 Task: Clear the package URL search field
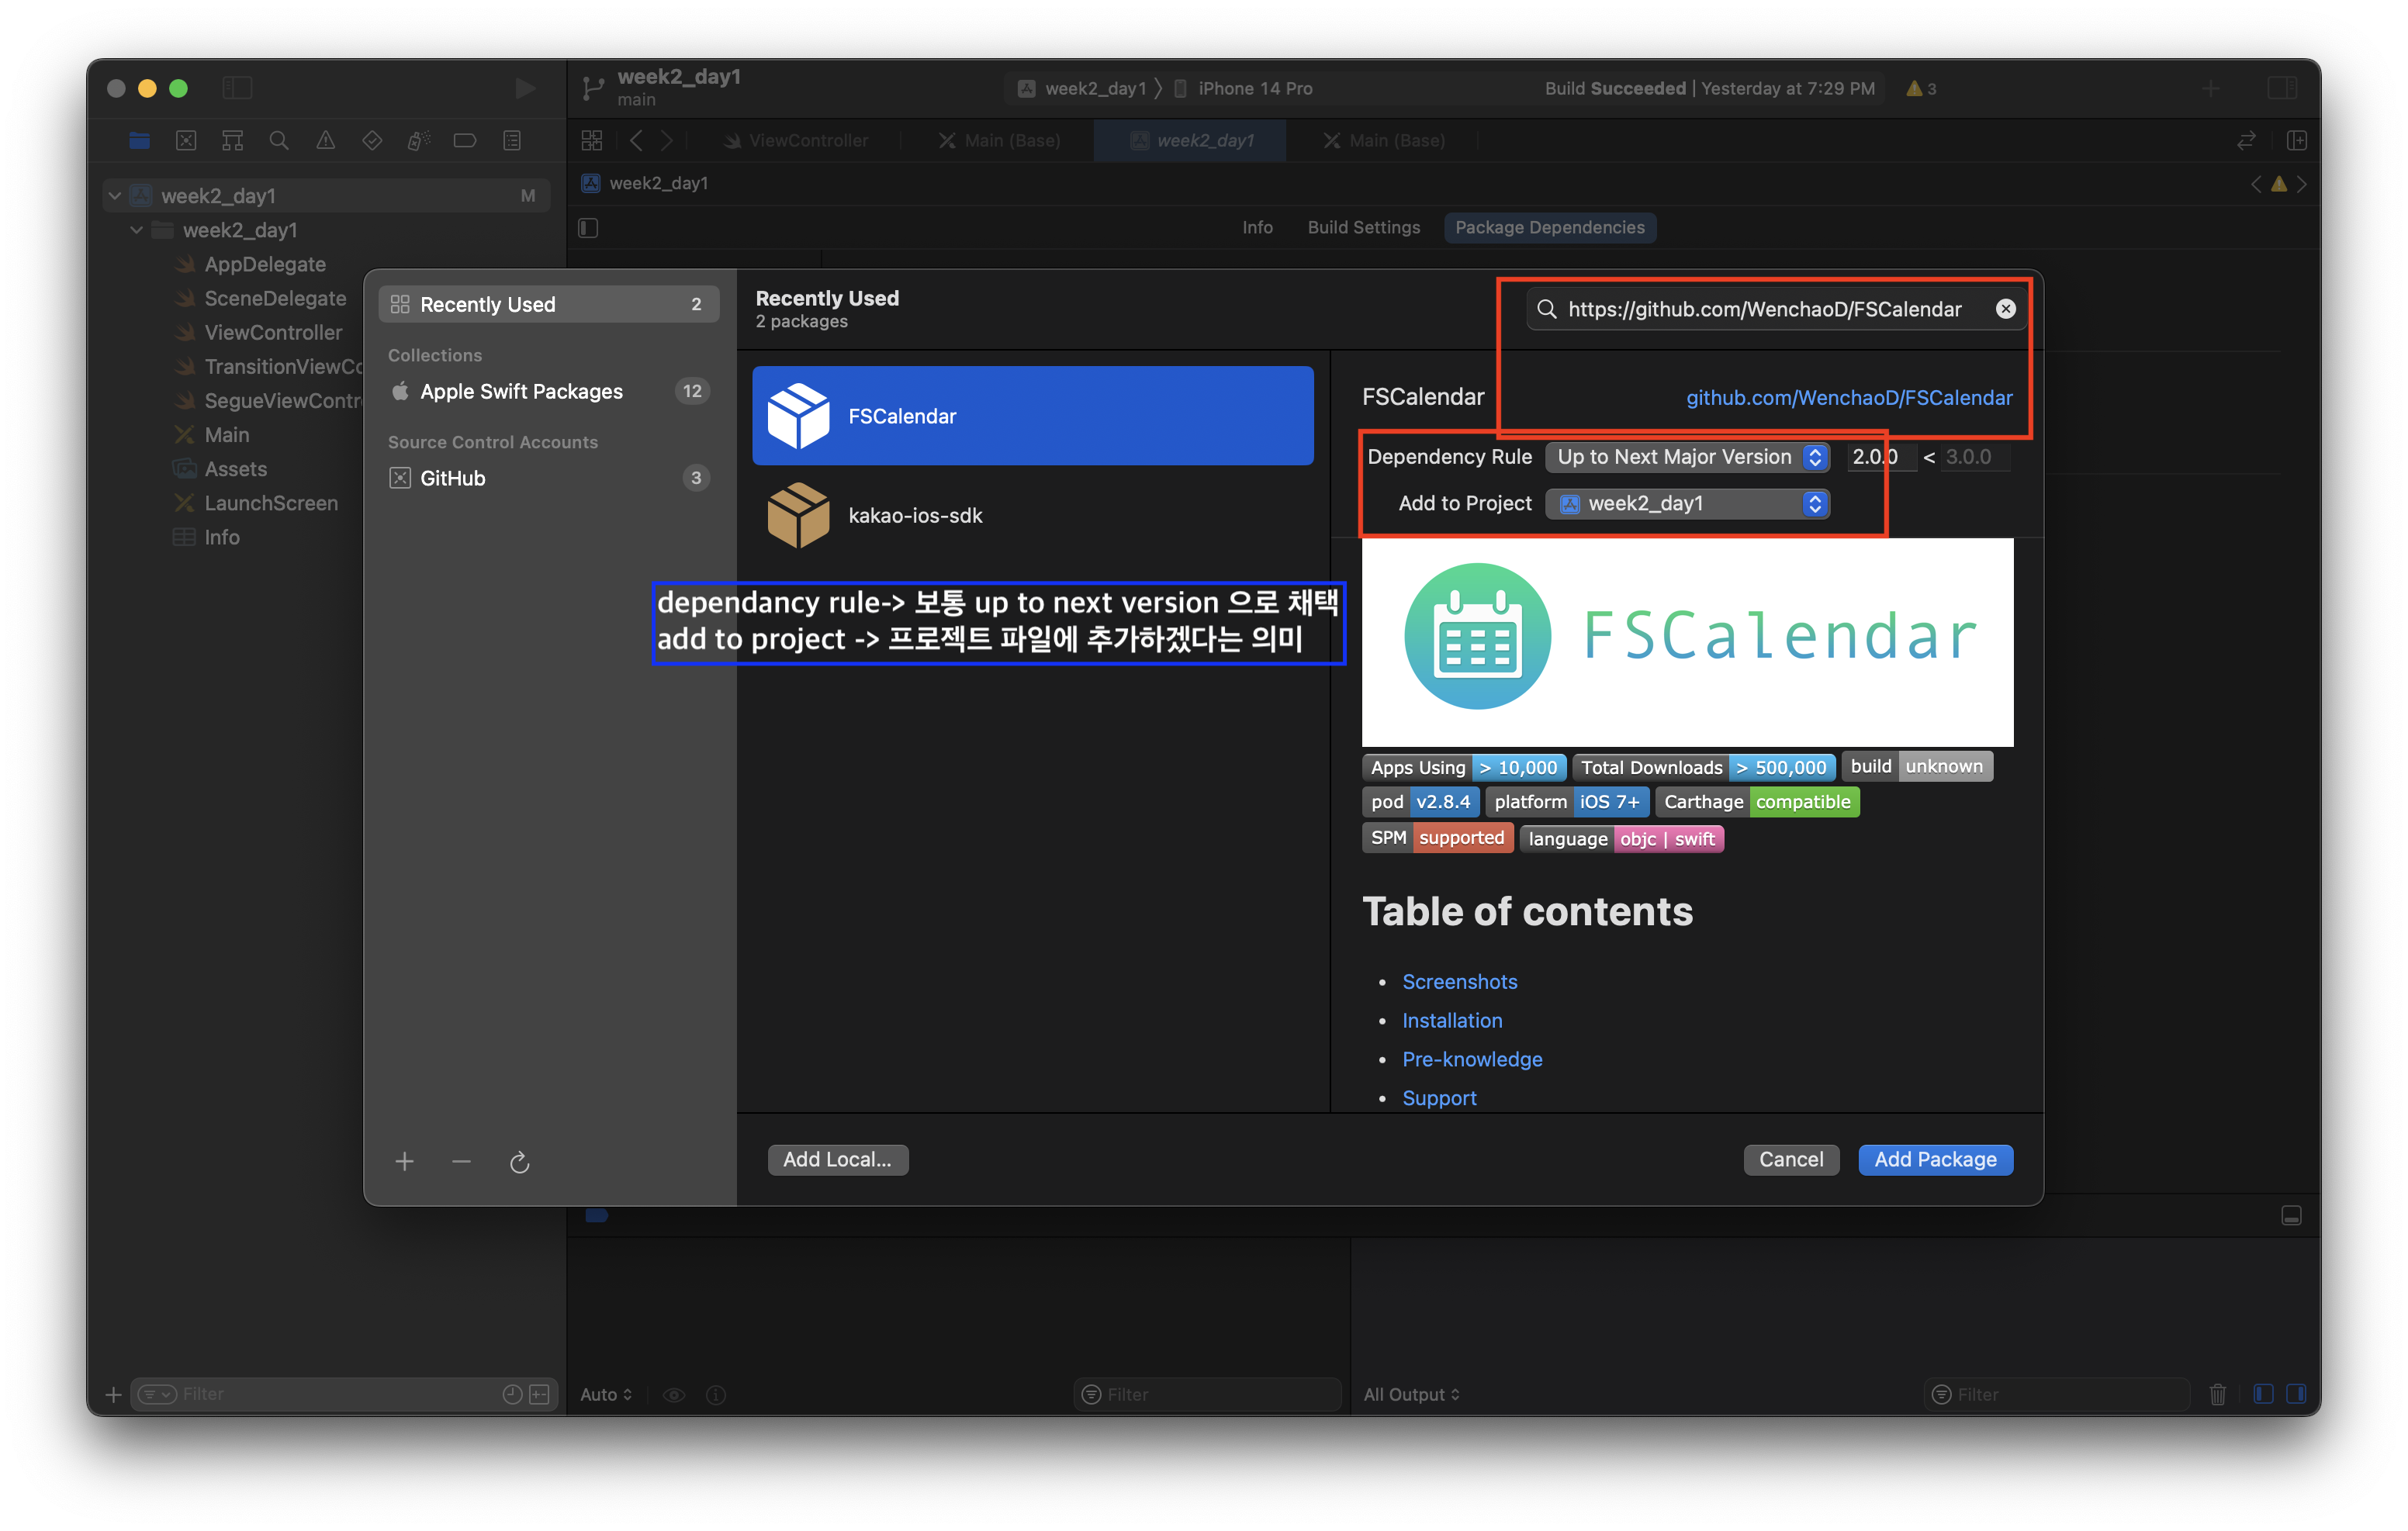2005,309
